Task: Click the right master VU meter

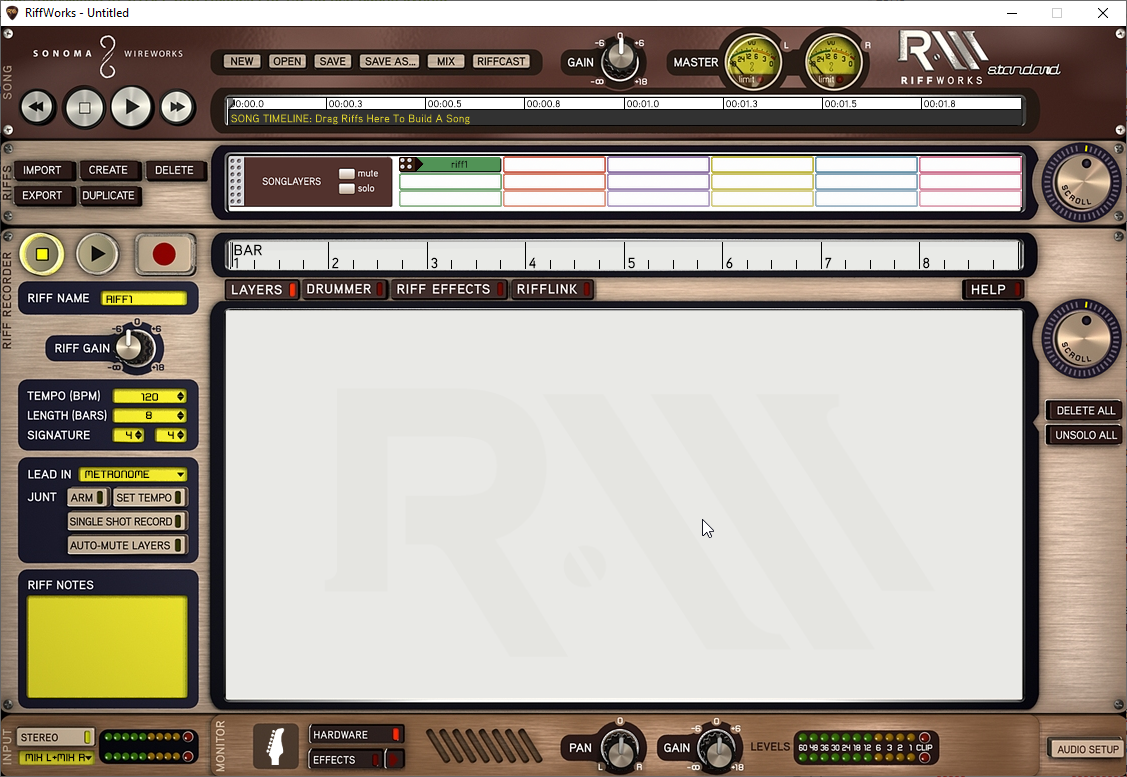Action: 832,63
